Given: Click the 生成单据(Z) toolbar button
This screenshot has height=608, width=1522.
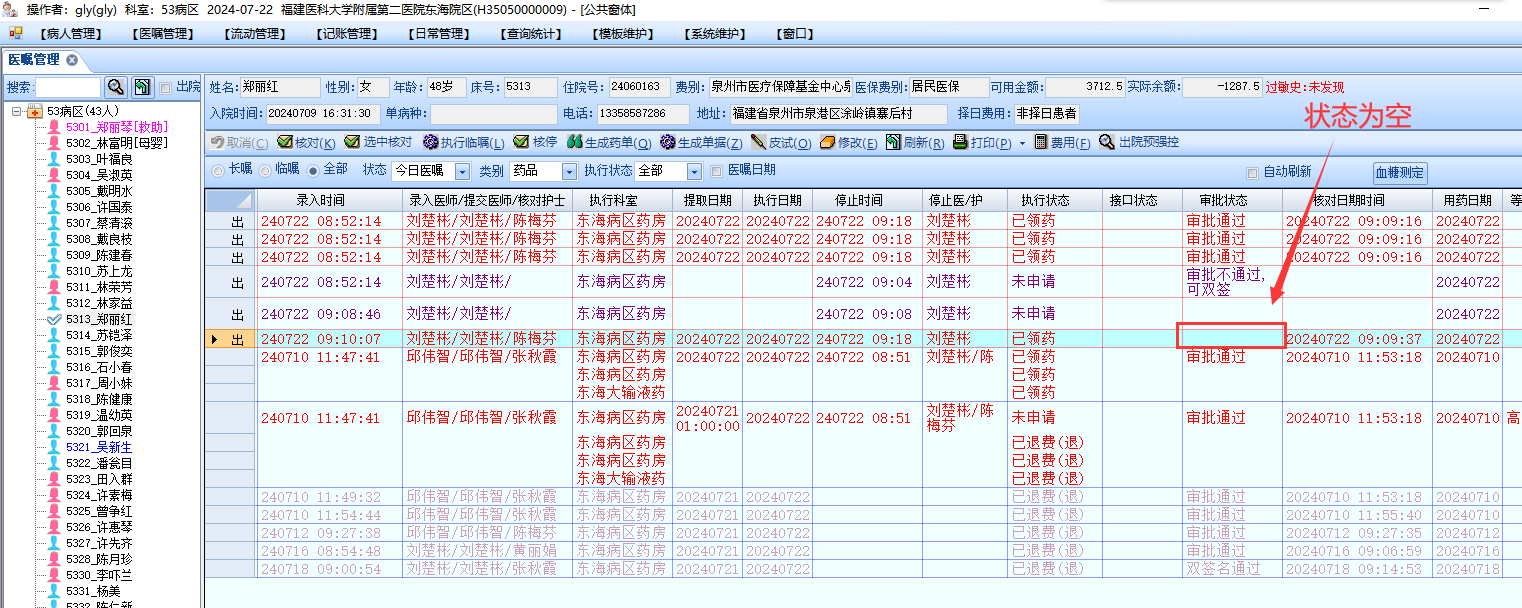Looking at the screenshot, I should [701, 143].
